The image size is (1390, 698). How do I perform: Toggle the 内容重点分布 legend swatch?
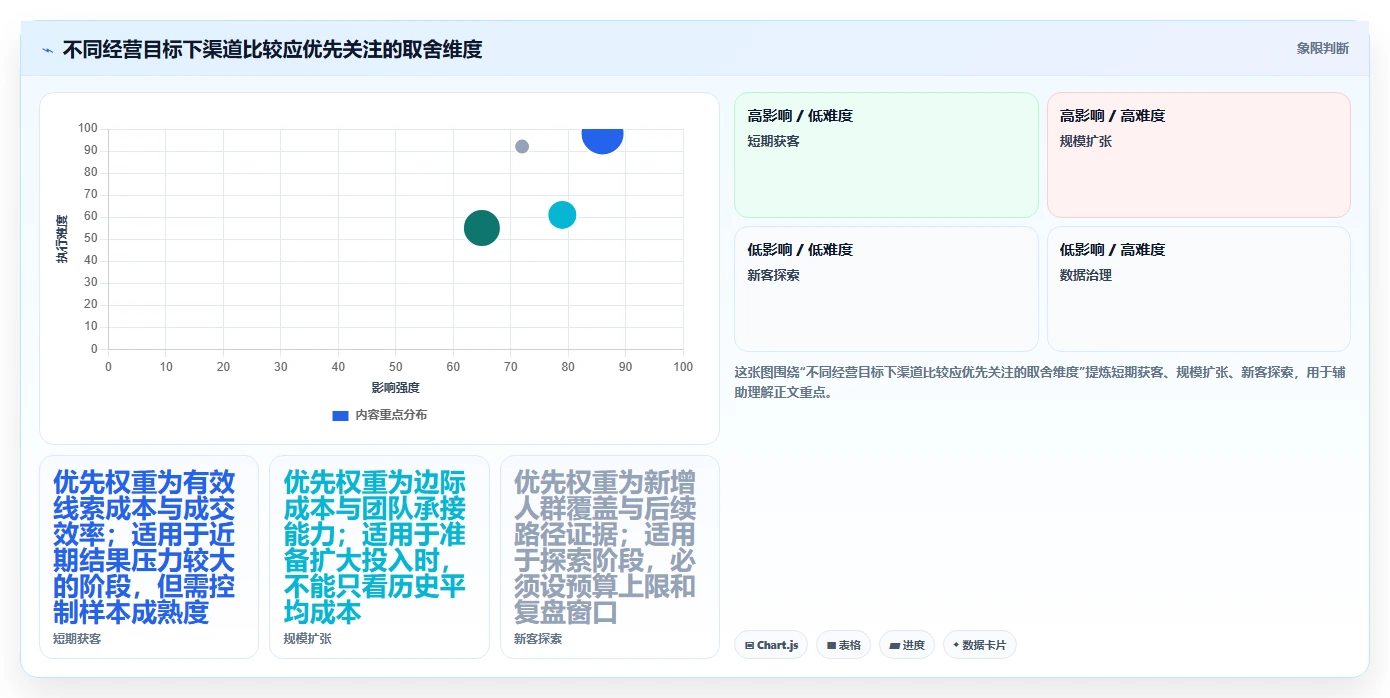tap(340, 415)
